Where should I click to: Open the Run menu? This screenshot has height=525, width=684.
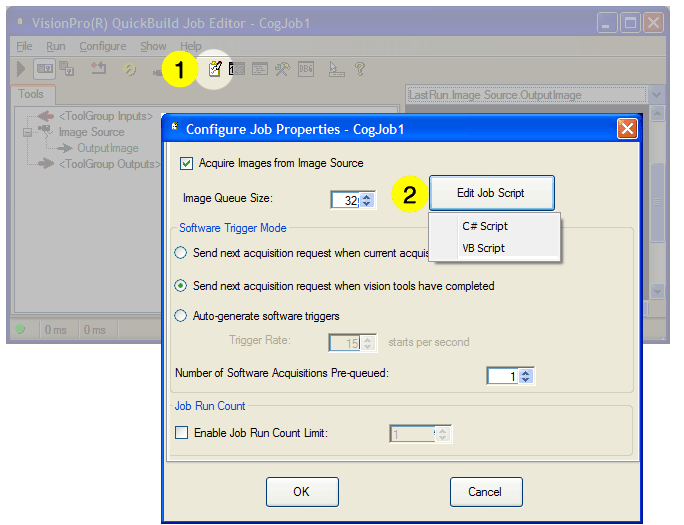[x=56, y=46]
